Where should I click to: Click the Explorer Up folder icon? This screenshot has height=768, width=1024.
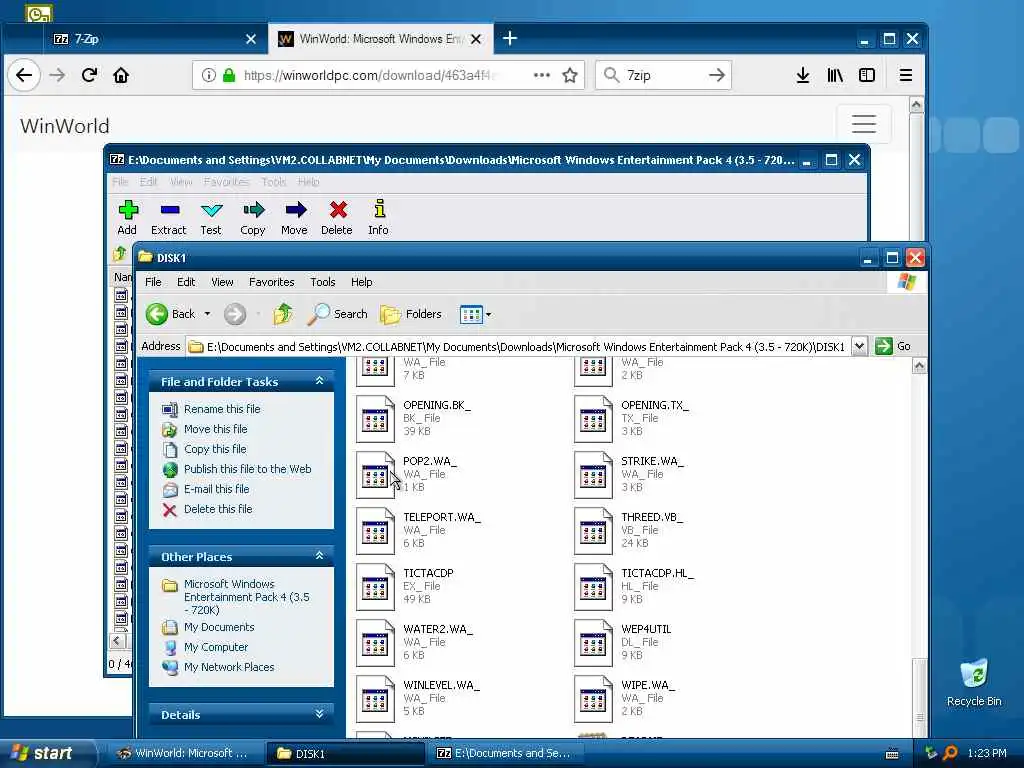click(283, 314)
